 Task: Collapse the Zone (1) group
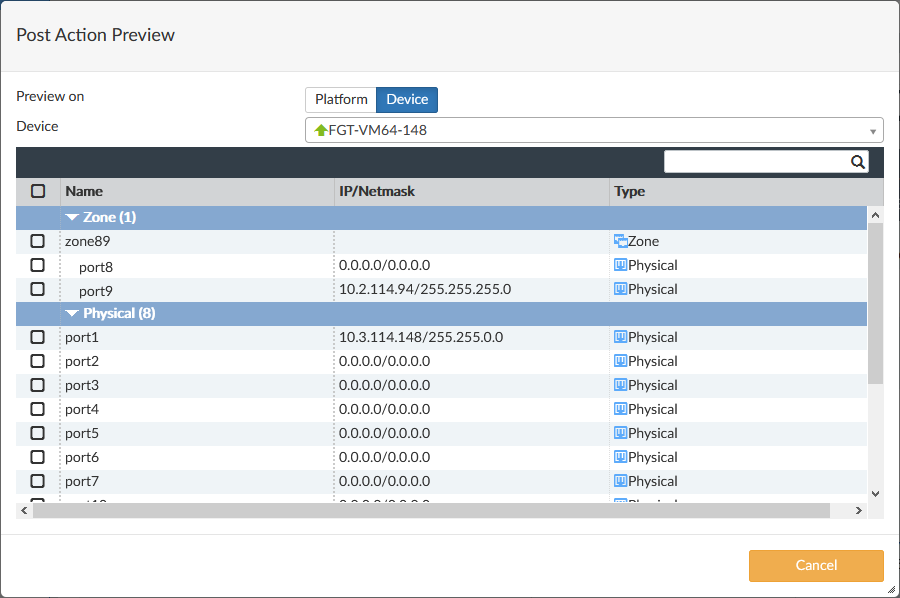point(72,218)
